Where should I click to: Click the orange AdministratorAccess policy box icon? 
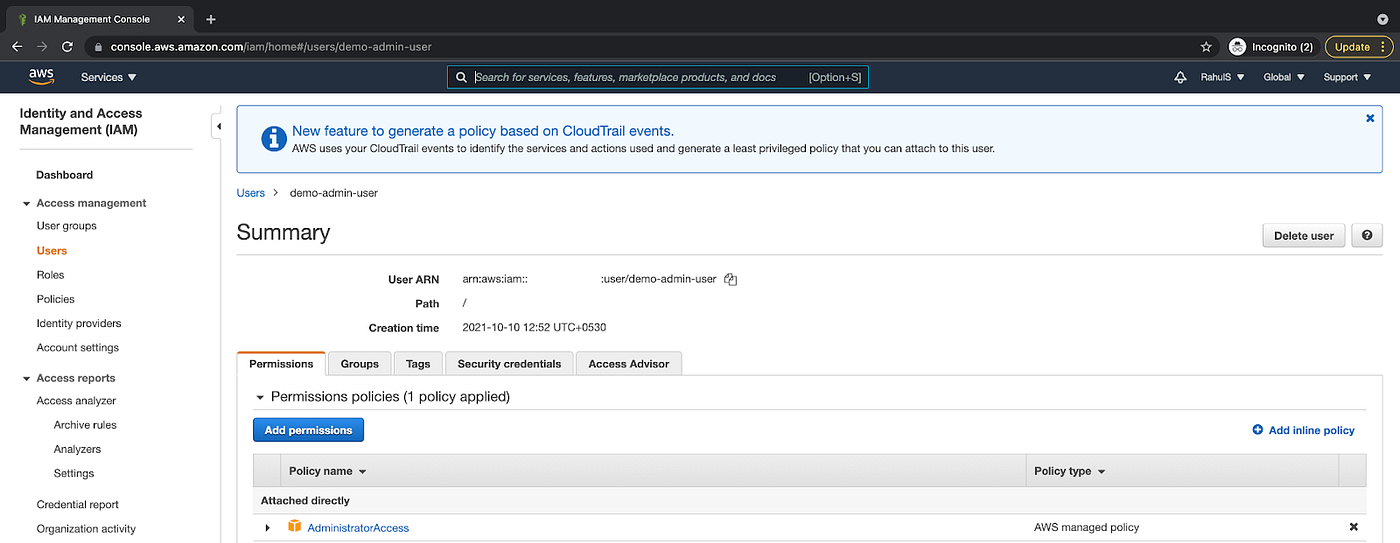click(294, 526)
